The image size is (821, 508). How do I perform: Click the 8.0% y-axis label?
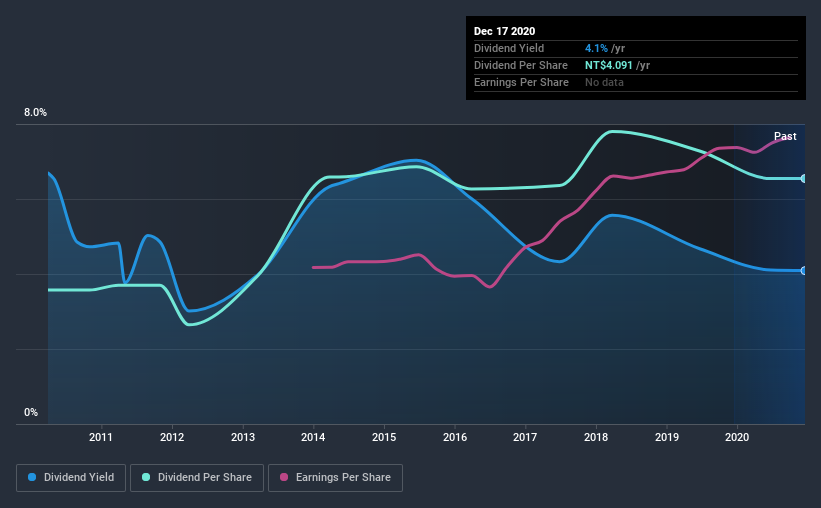[x=35, y=113]
